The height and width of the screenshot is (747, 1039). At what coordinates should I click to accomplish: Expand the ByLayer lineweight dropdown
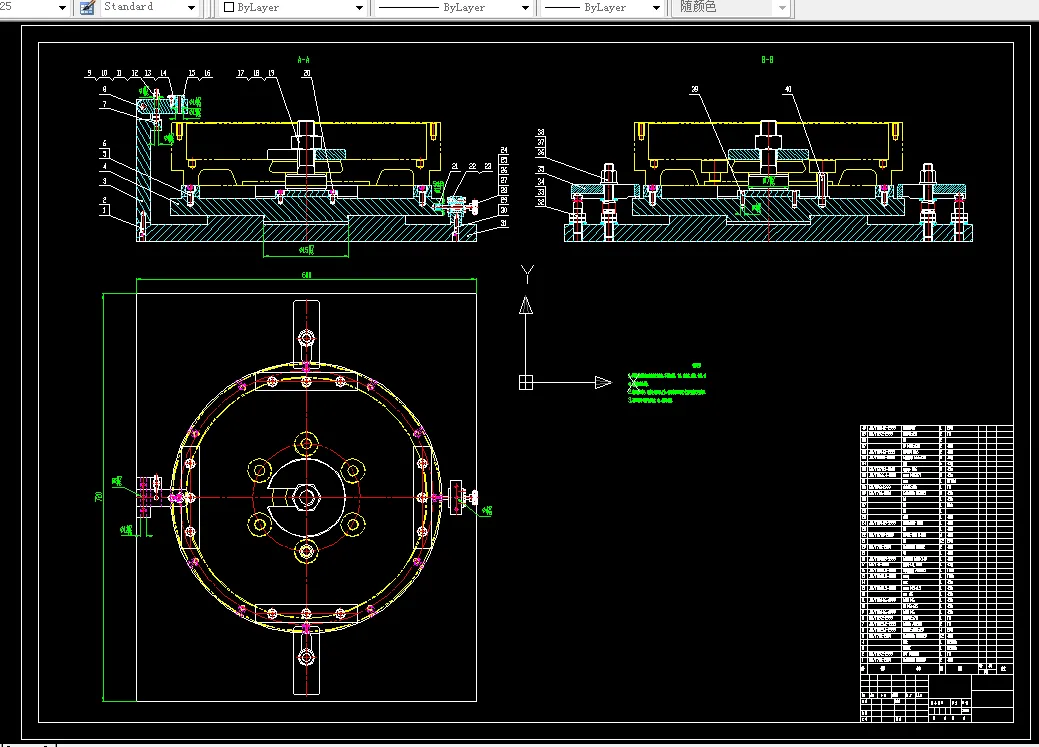coord(656,8)
